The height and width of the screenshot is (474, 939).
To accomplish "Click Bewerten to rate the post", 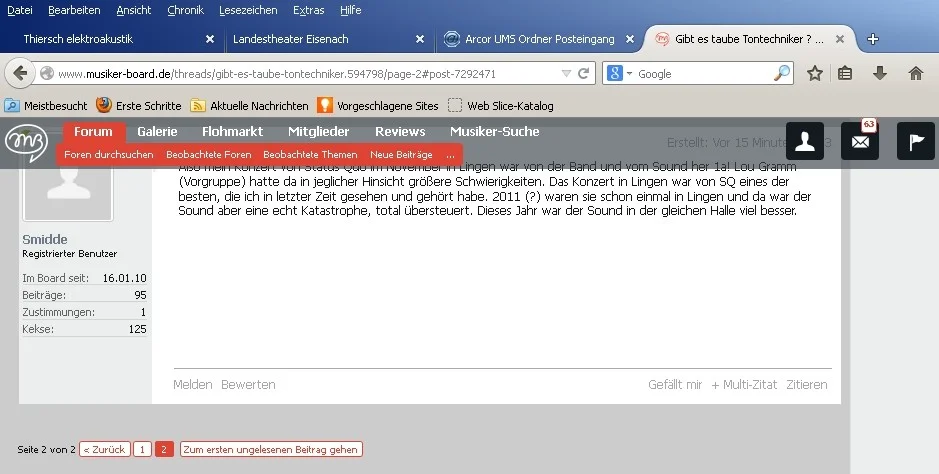I will pos(248,385).
